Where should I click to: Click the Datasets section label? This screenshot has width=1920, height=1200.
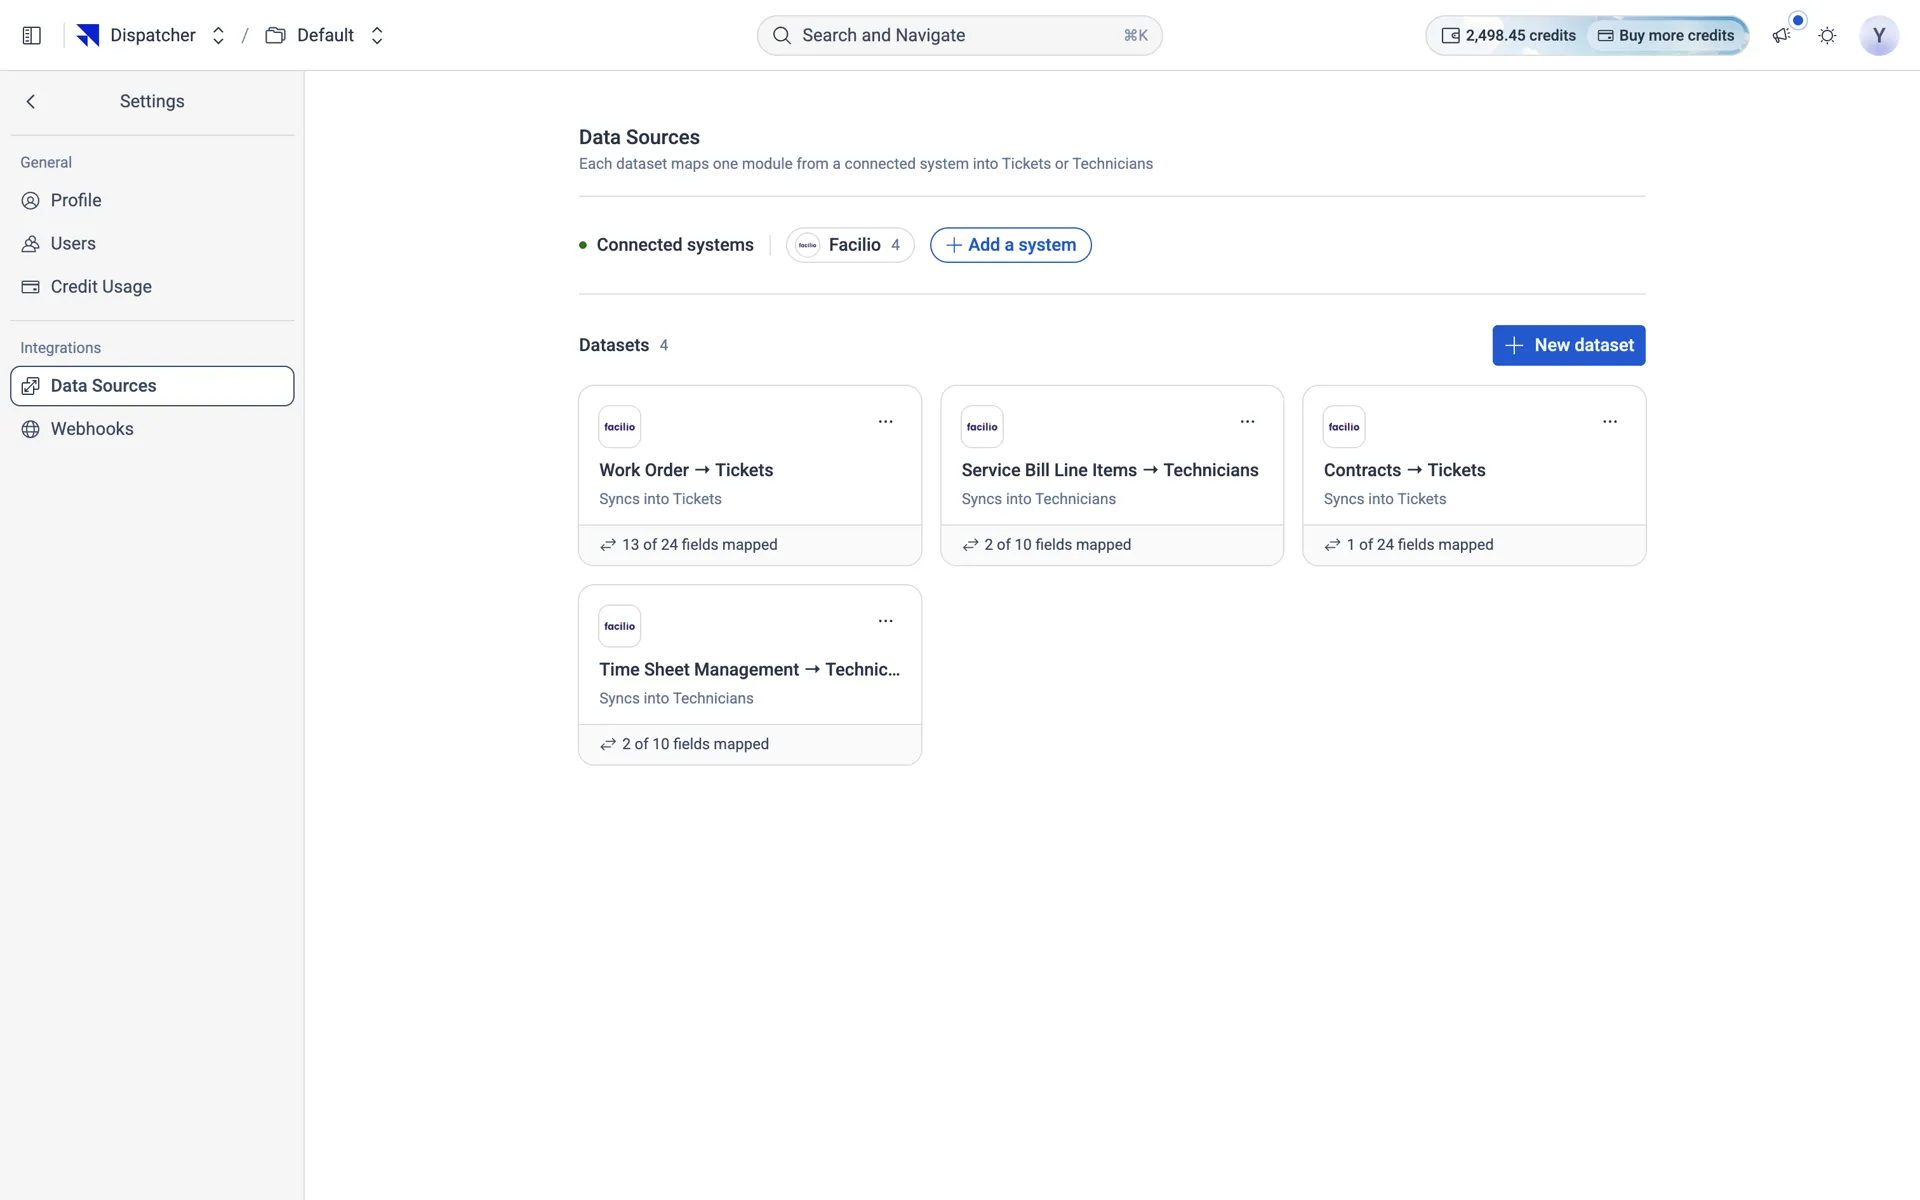coord(614,345)
